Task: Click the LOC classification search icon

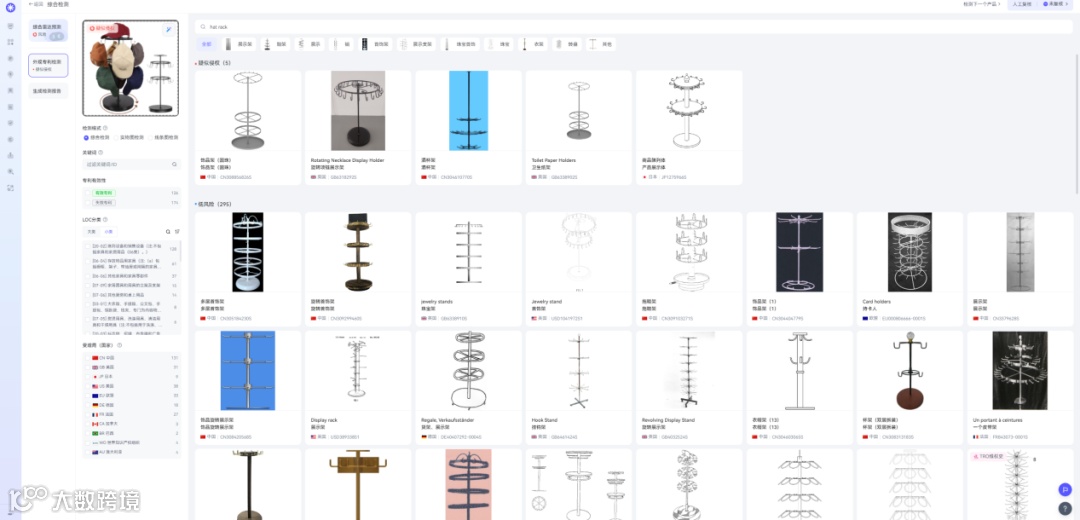Action: (168, 232)
